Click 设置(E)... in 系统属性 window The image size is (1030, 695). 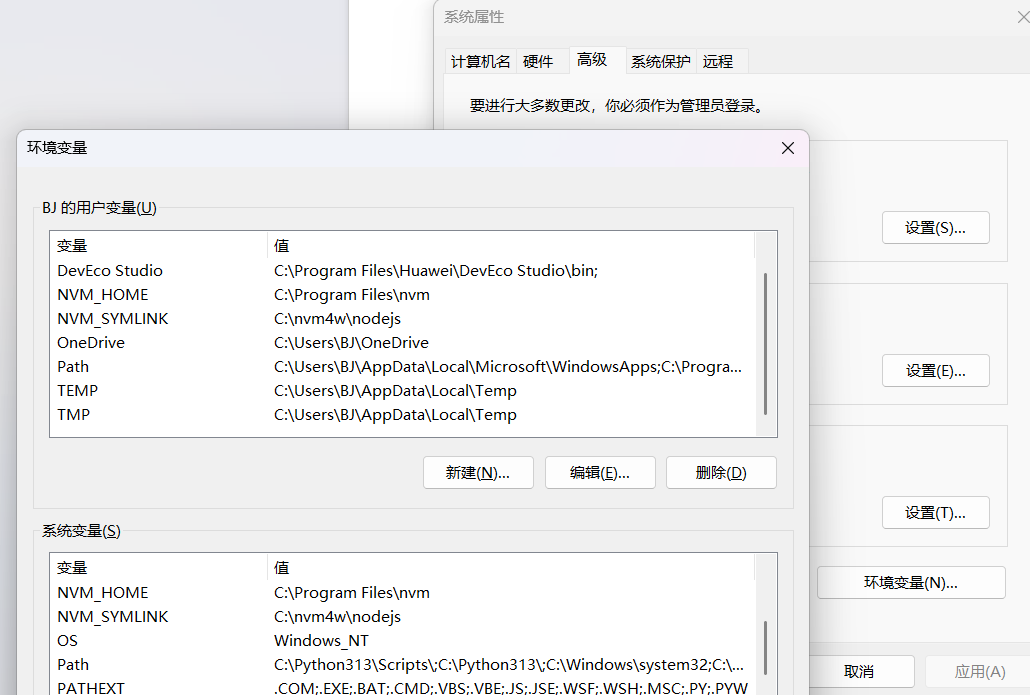click(935, 371)
